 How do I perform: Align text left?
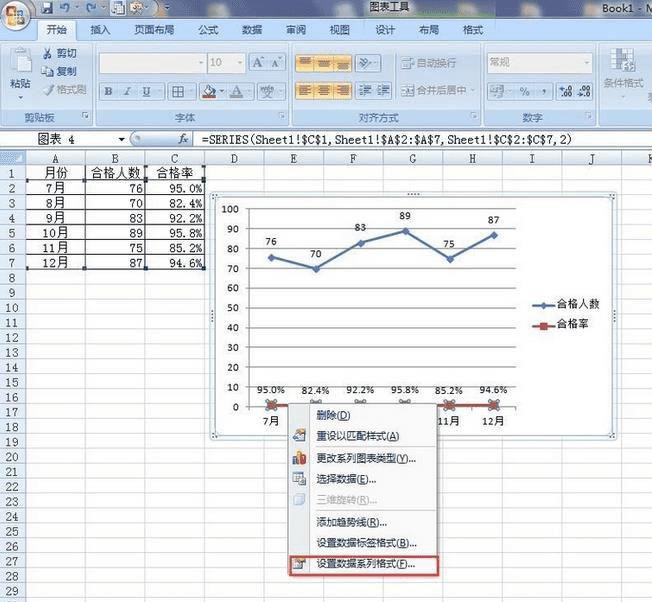305,91
